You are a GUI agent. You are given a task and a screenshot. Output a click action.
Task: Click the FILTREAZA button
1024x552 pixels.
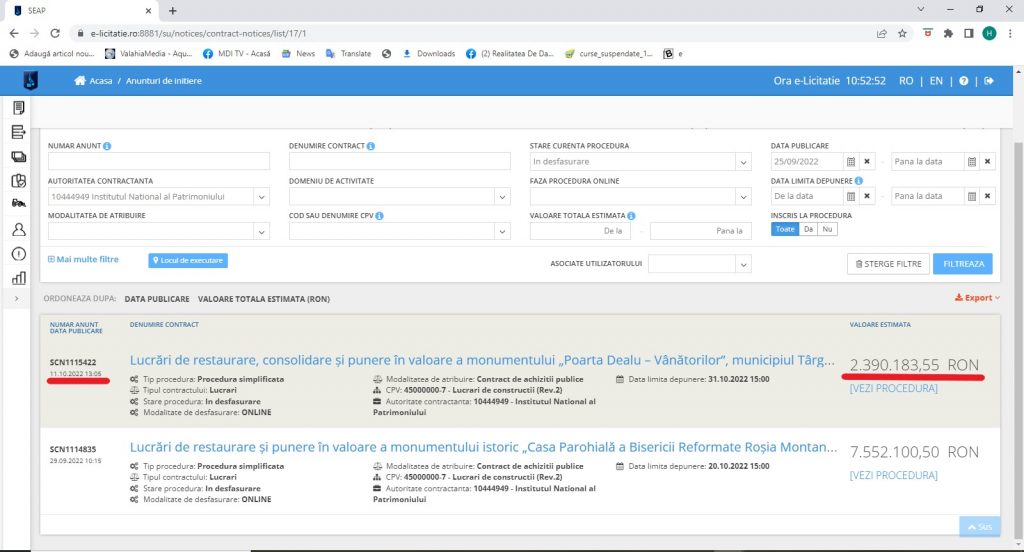(963, 264)
